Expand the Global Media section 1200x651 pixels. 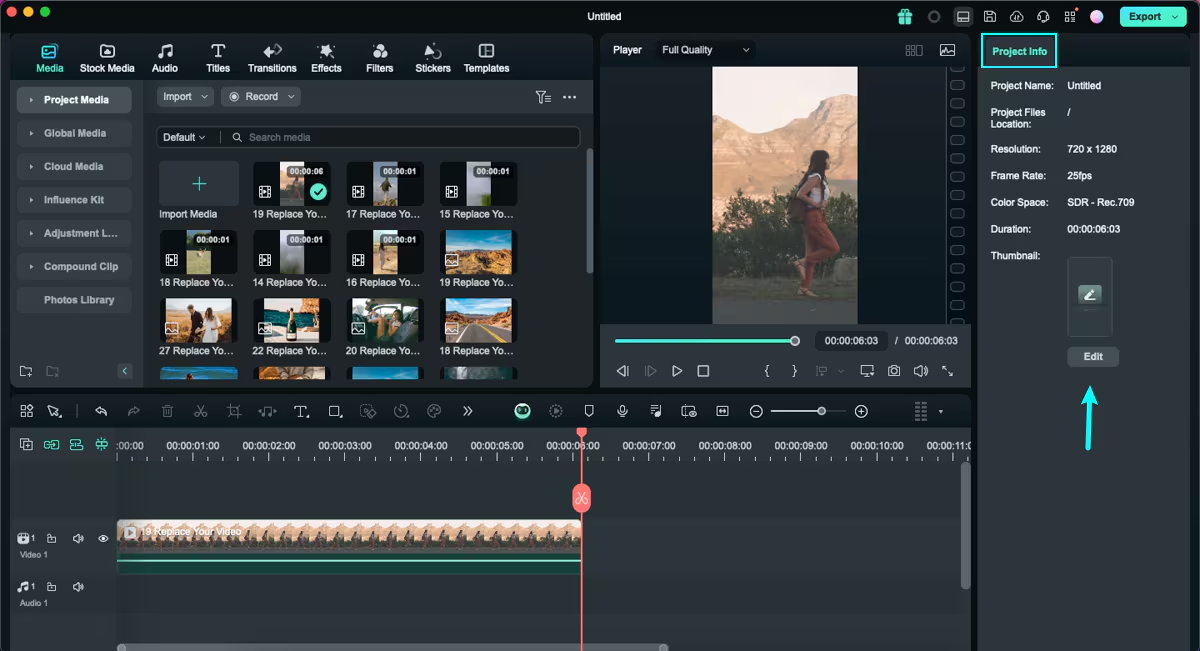(74, 133)
